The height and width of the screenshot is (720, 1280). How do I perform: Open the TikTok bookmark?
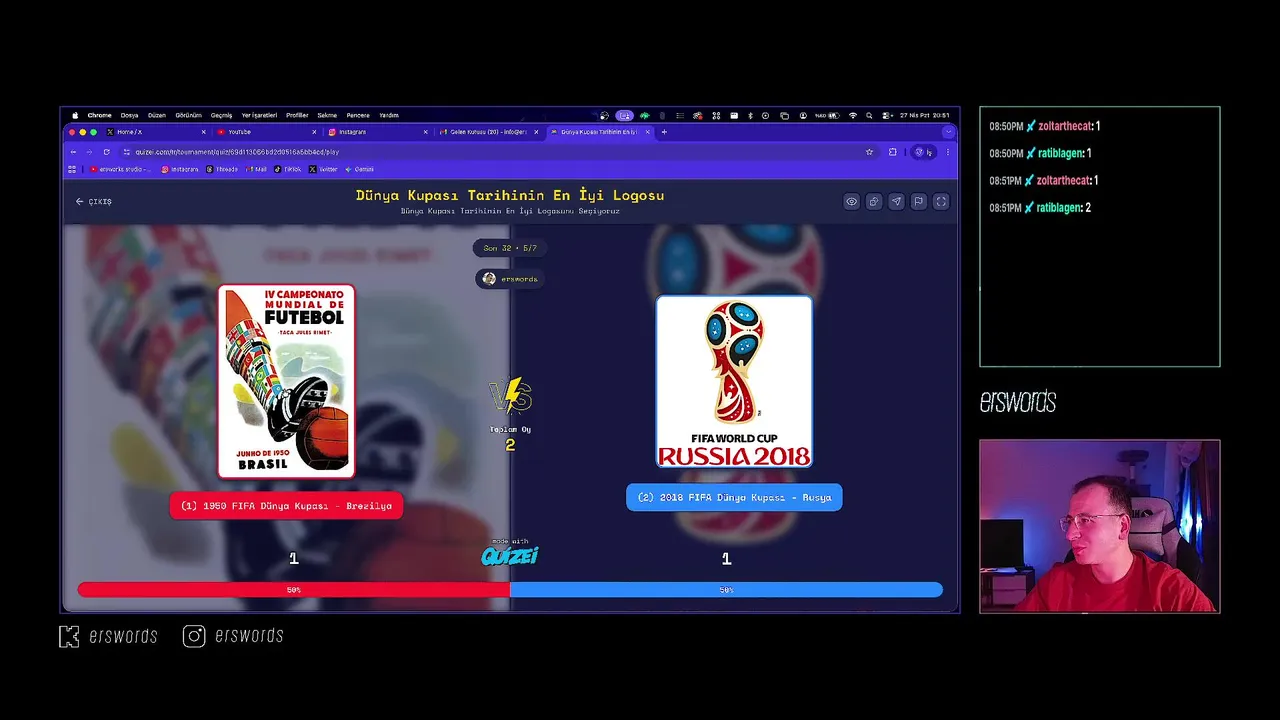[288, 169]
